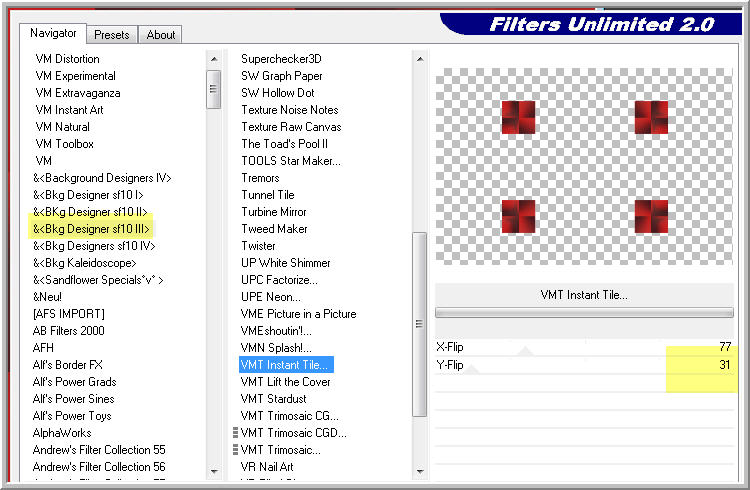Viewport: 750px width, 490px height.
Task: Click category list scroll-down arrow
Action: [x=214, y=471]
